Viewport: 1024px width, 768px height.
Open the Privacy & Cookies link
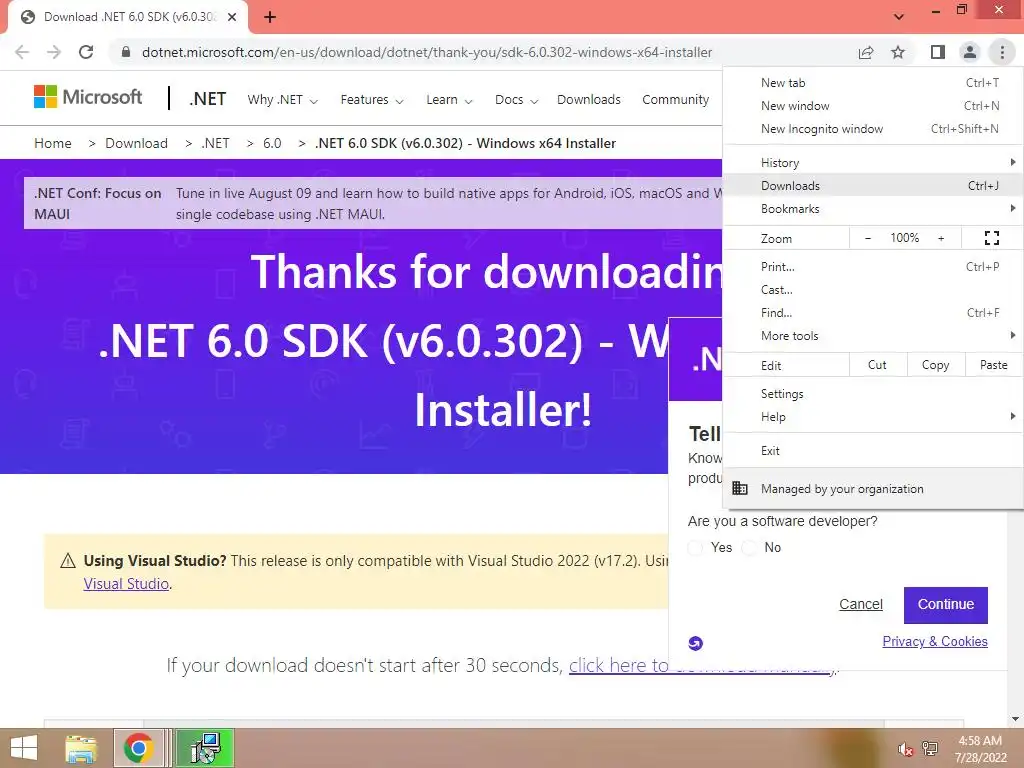(935, 641)
